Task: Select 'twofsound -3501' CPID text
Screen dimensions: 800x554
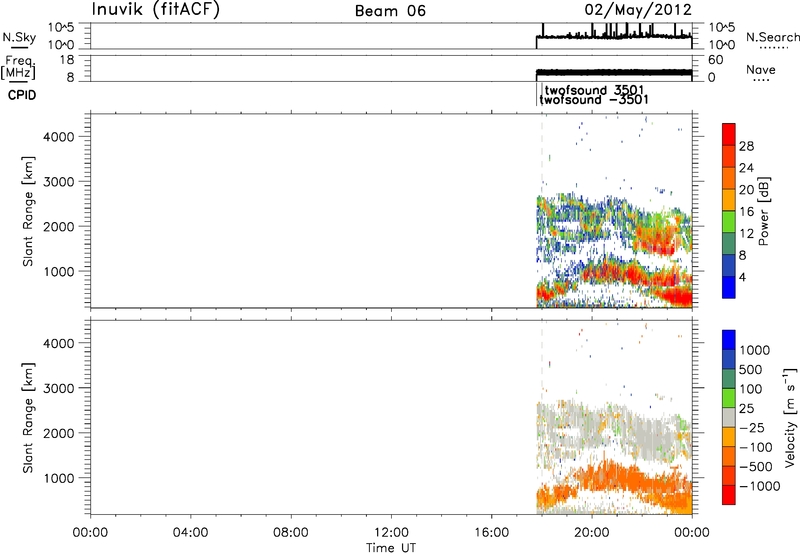Action: point(594,99)
